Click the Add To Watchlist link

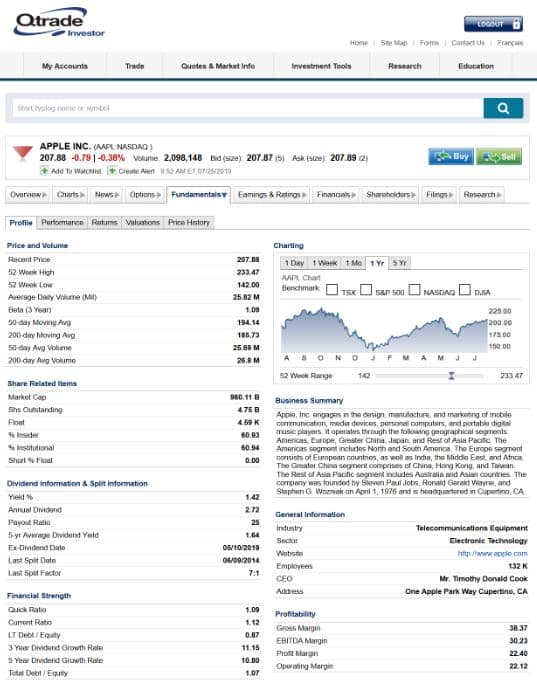(76, 171)
